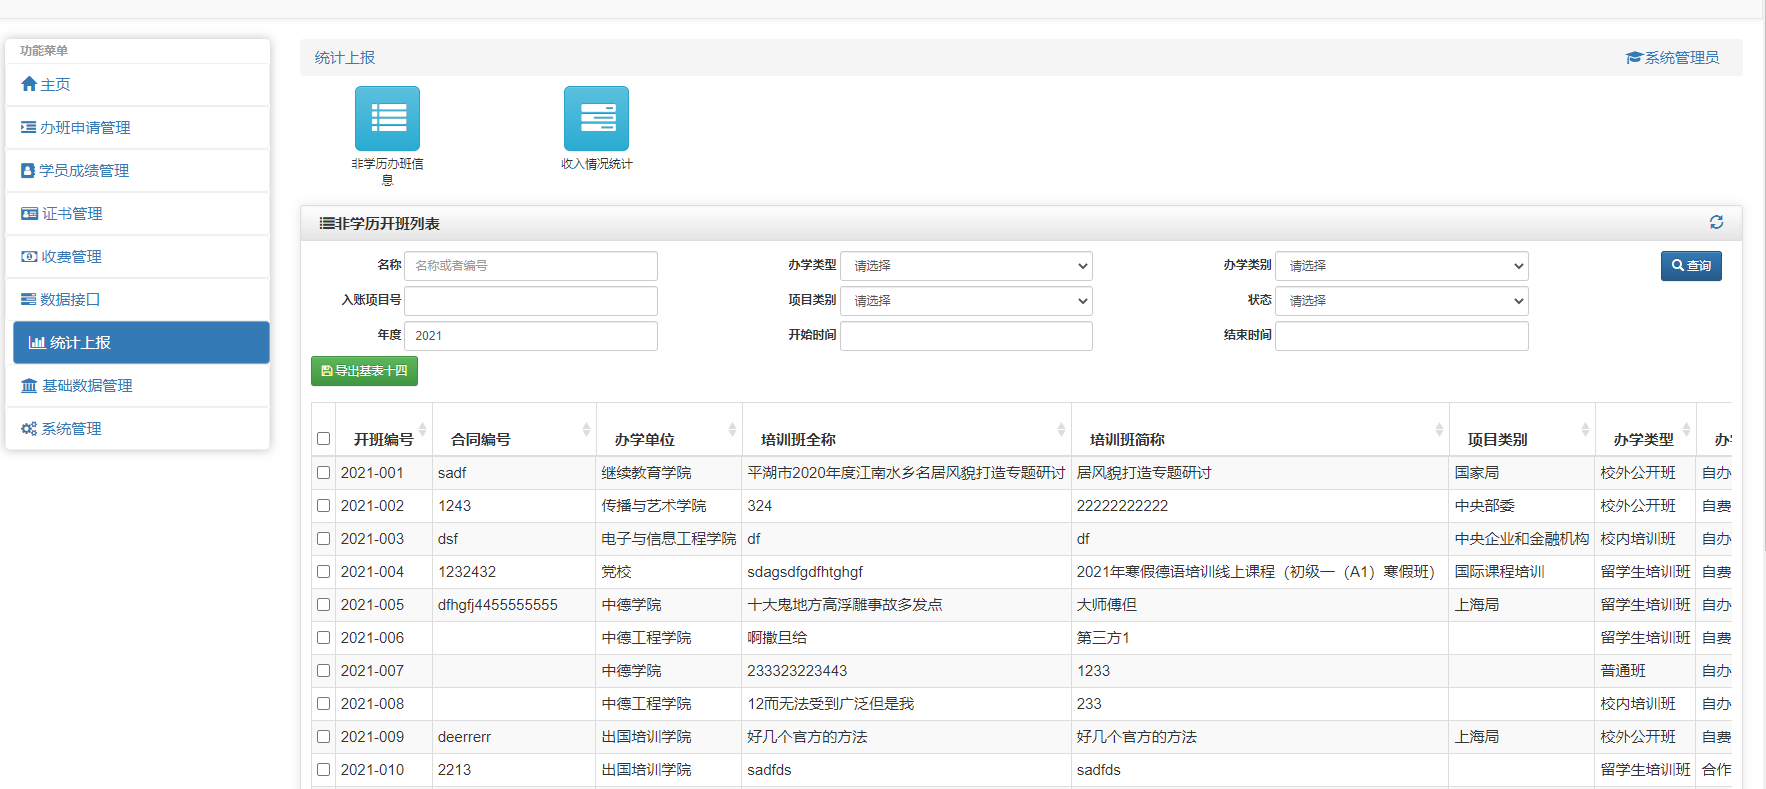Image resolution: width=1766 pixels, height=789 pixels.
Task: Sort the table by 开班编号 column
Action: tap(384, 439)
